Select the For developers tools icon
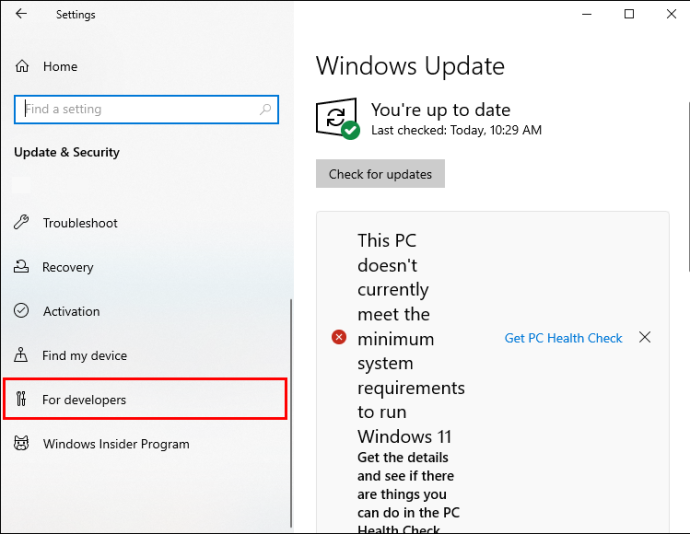The image size is (690, 534). point(21,399)
